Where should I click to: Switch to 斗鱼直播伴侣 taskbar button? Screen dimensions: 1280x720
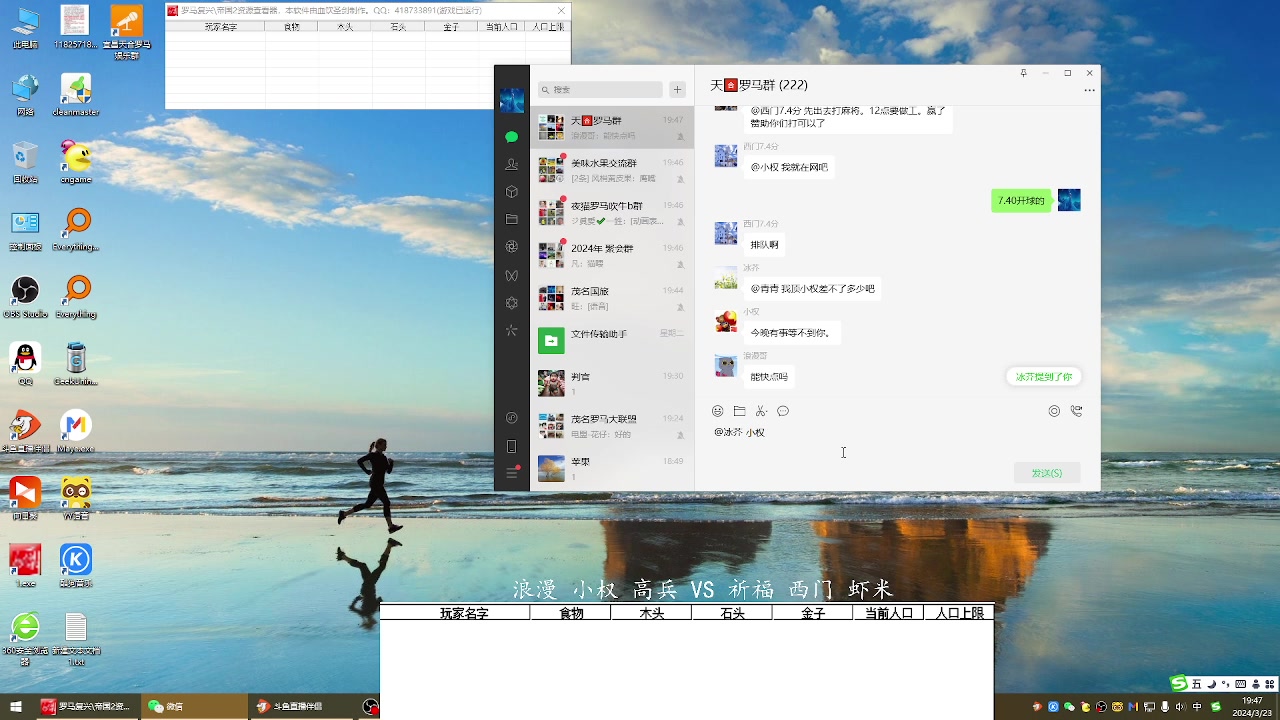tap(301, 707)
